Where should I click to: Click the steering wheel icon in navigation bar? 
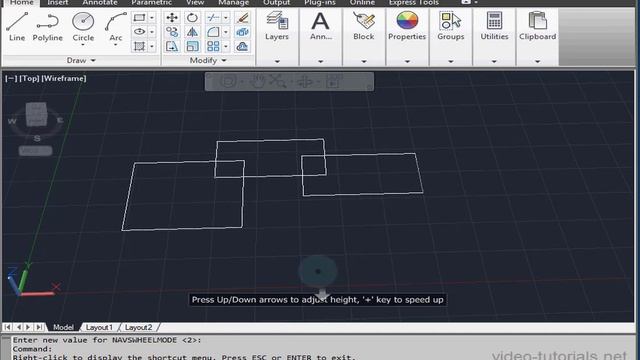pos(228,82)
